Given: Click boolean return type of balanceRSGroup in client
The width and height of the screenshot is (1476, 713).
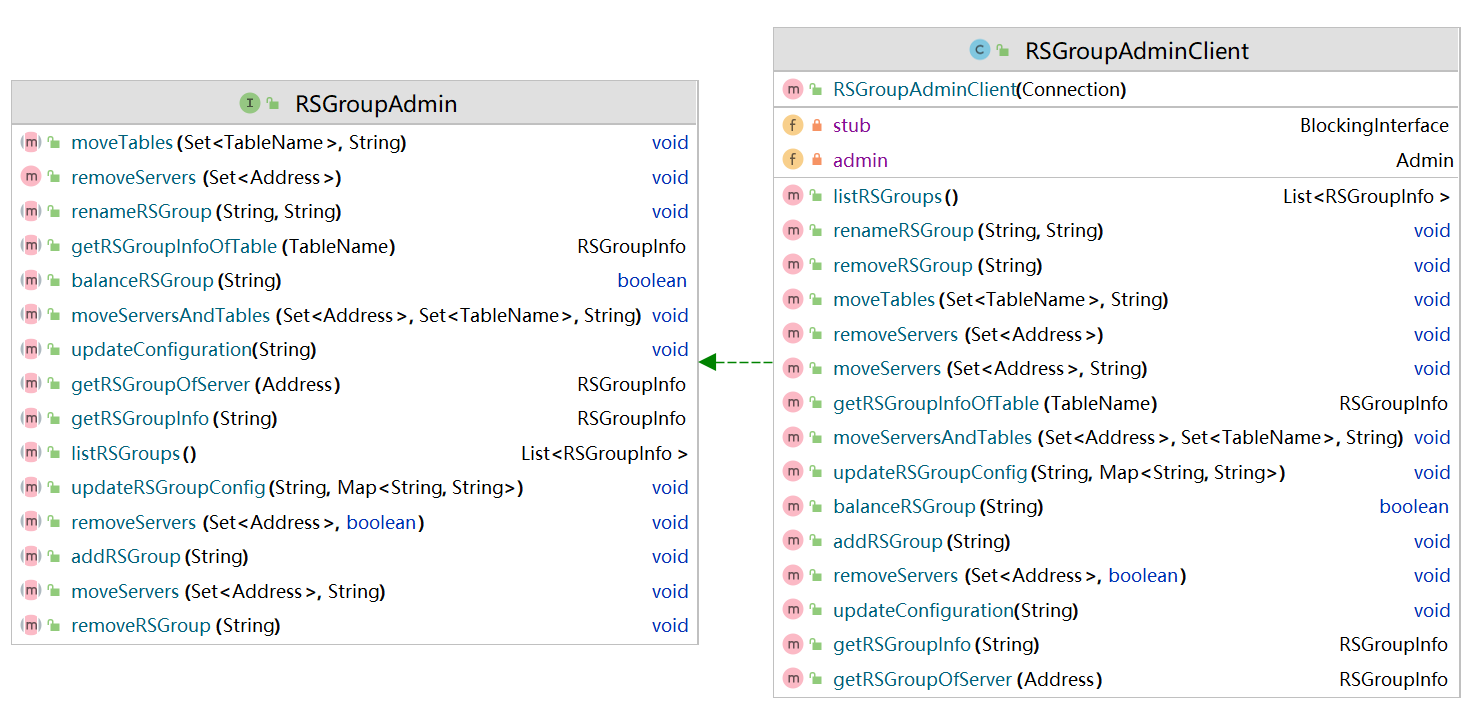Looking at the screenshot, I should pos(1413,507).
